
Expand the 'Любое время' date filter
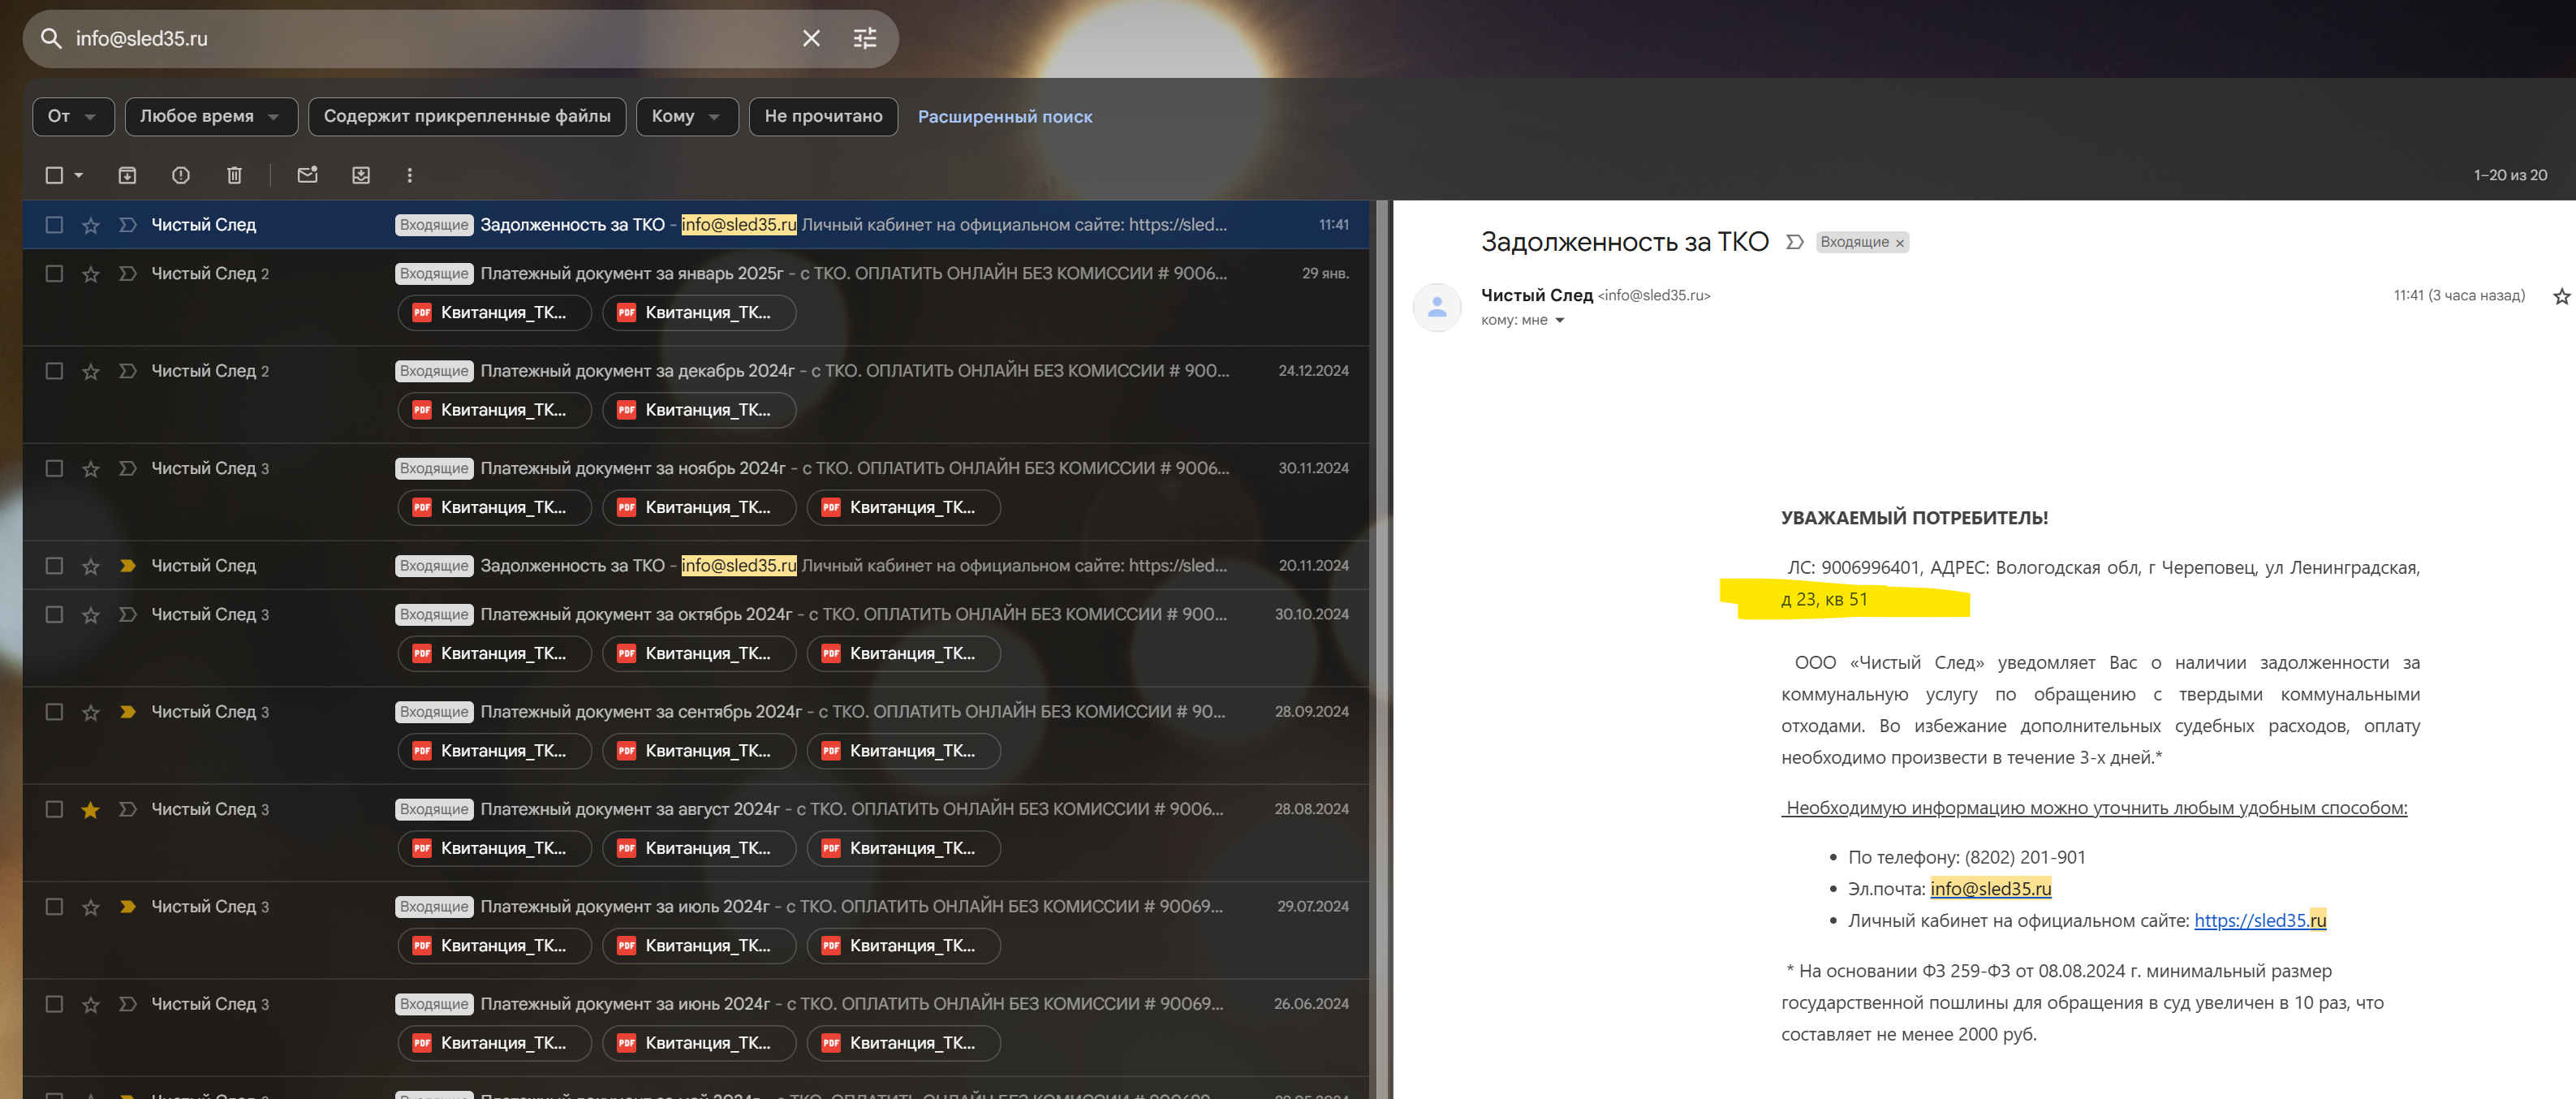[x=210, y=116]
